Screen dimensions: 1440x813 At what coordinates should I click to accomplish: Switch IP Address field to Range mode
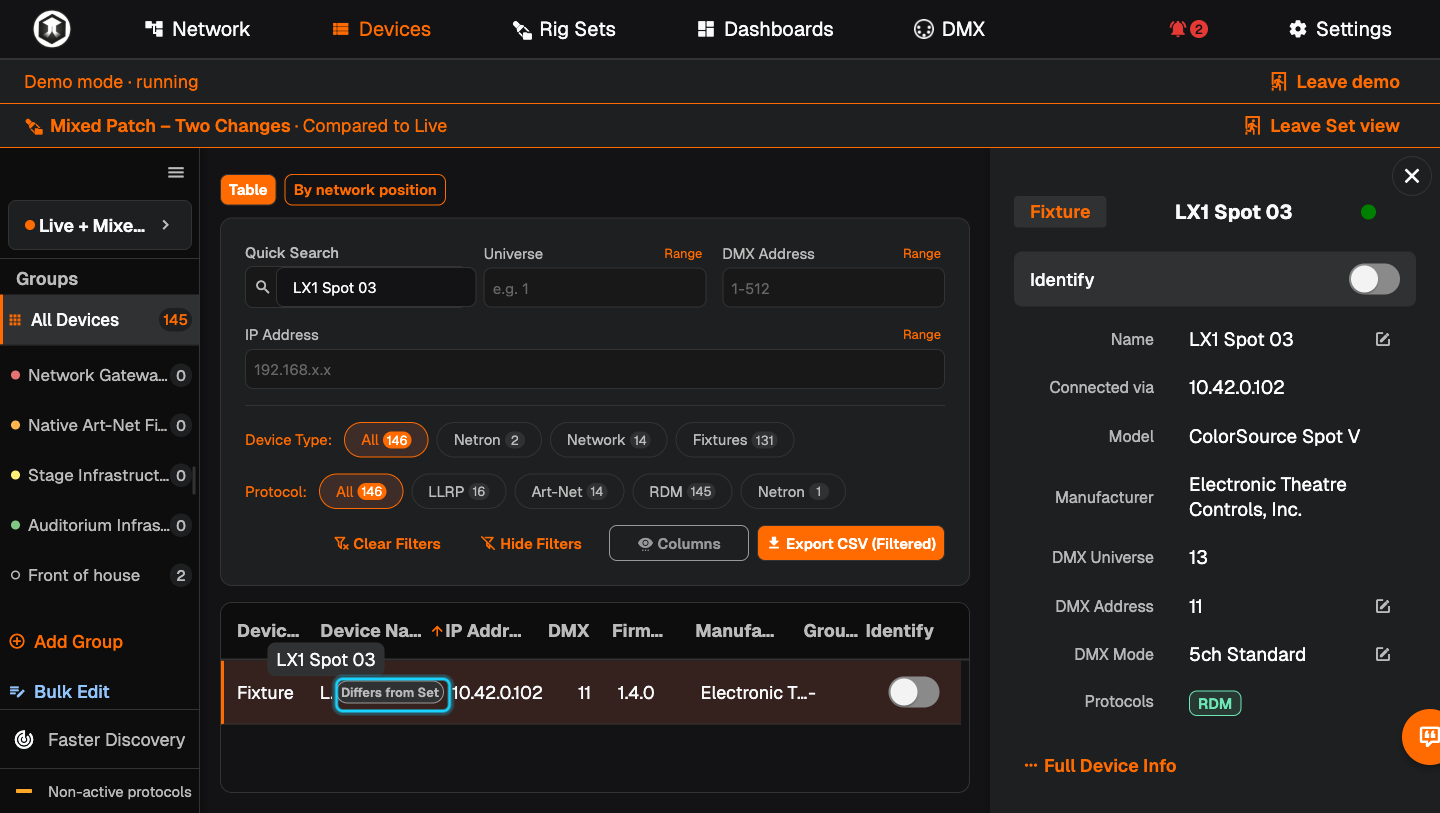922,335
